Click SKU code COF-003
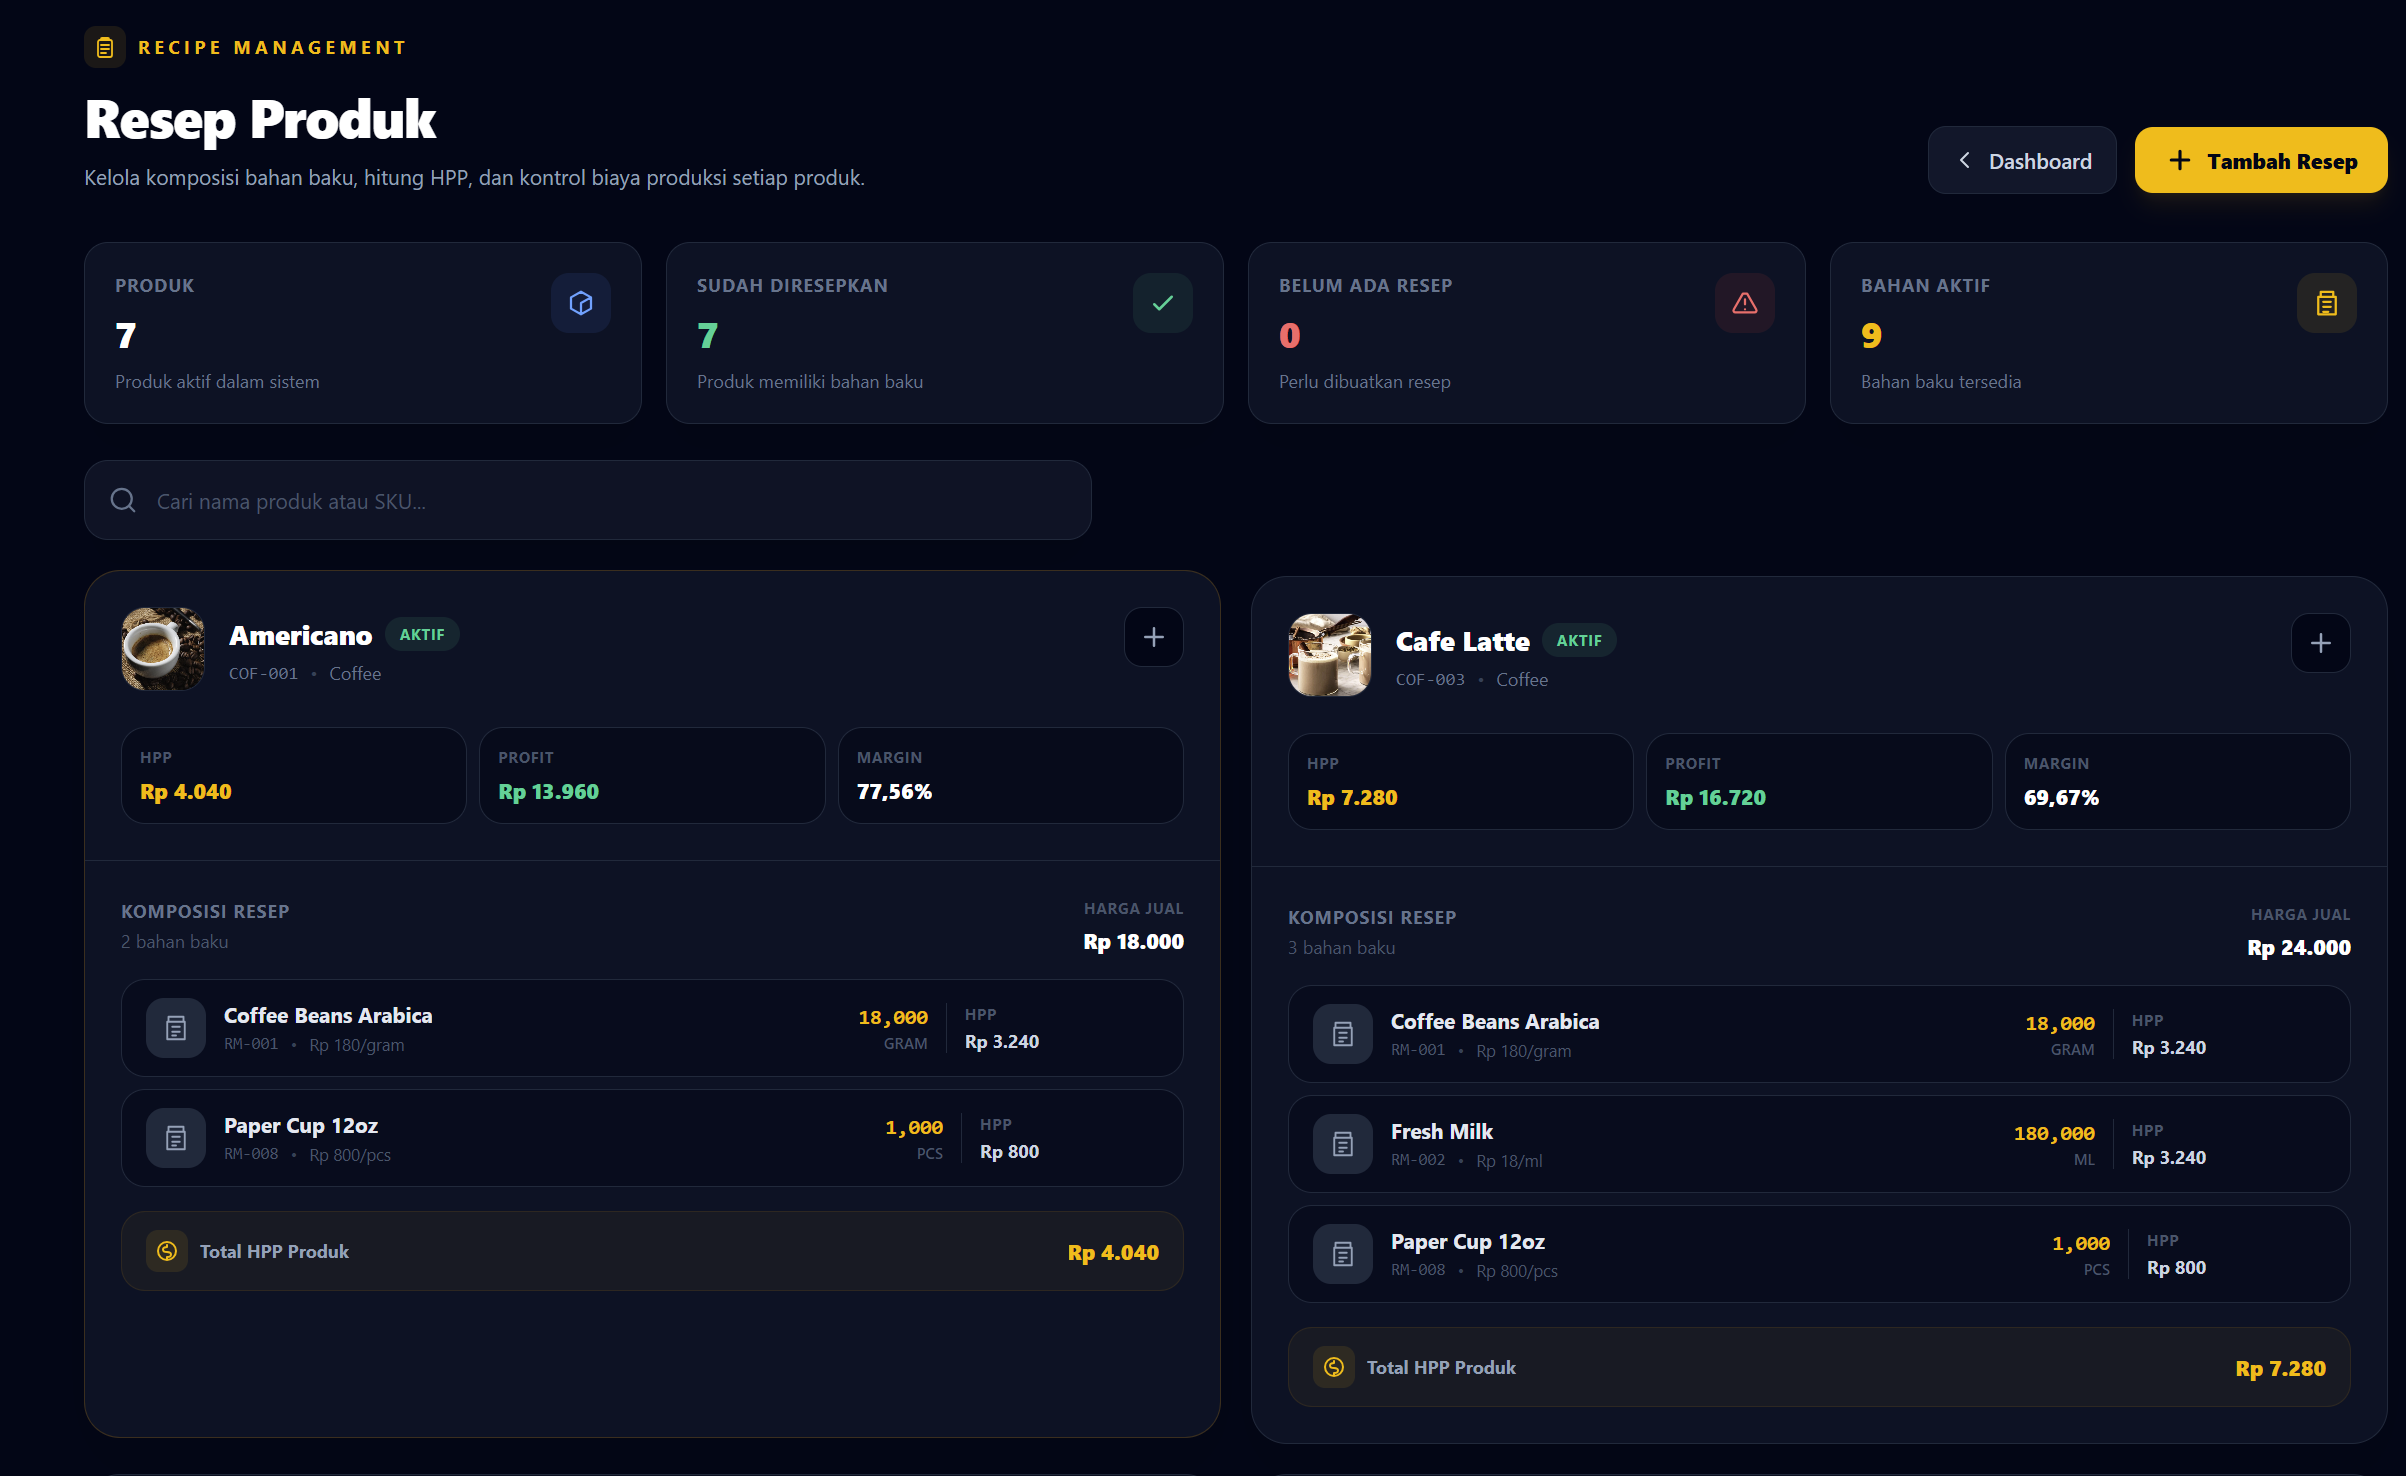 coord(1431,679)
